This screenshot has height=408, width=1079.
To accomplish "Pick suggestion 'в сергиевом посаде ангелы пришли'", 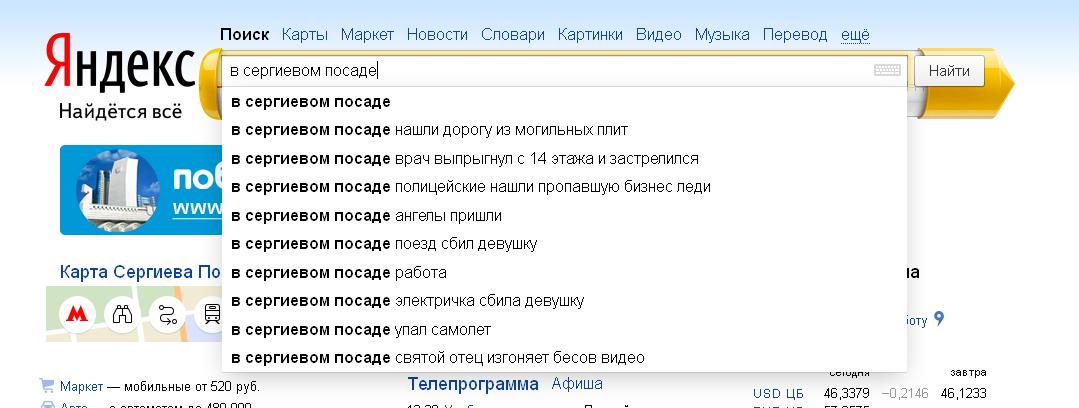I will click(366, 215).
